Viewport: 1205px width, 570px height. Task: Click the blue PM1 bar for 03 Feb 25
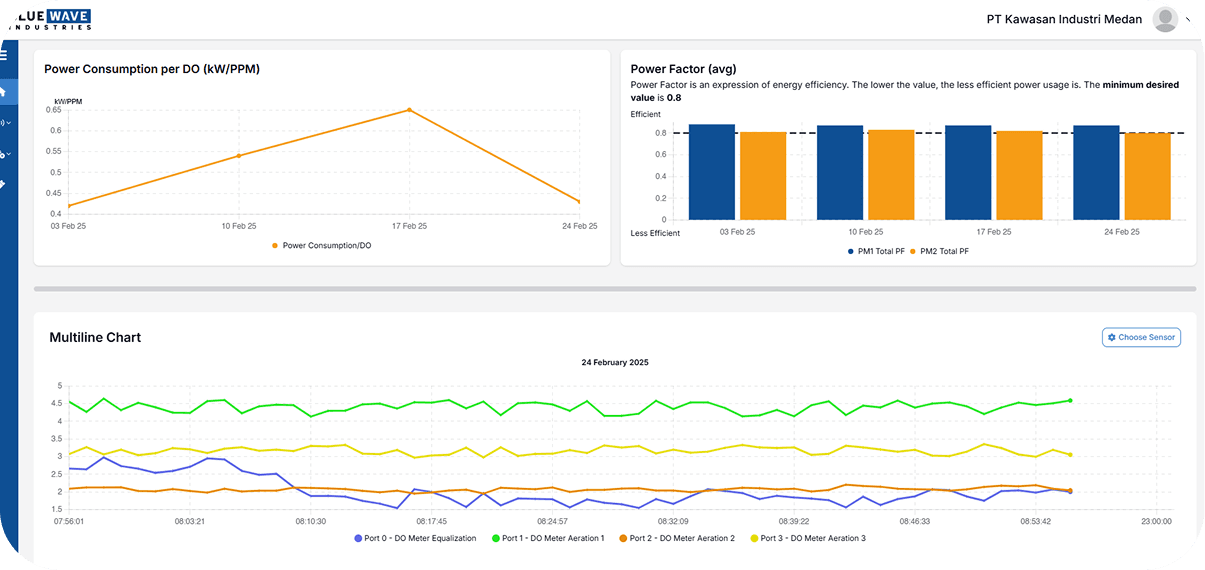click(712, 172)
